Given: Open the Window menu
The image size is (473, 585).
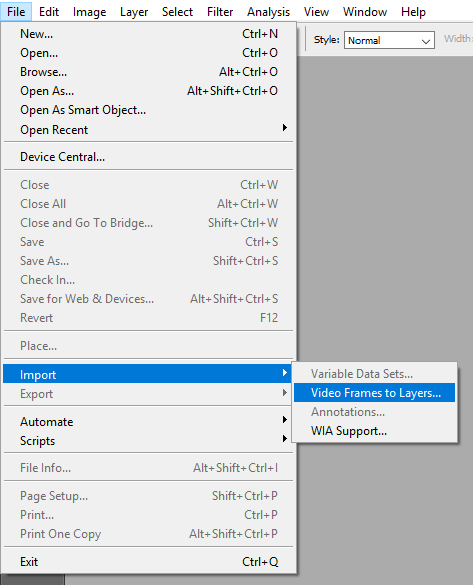Looking at the screenshot, I should click(x=365, y=12).
